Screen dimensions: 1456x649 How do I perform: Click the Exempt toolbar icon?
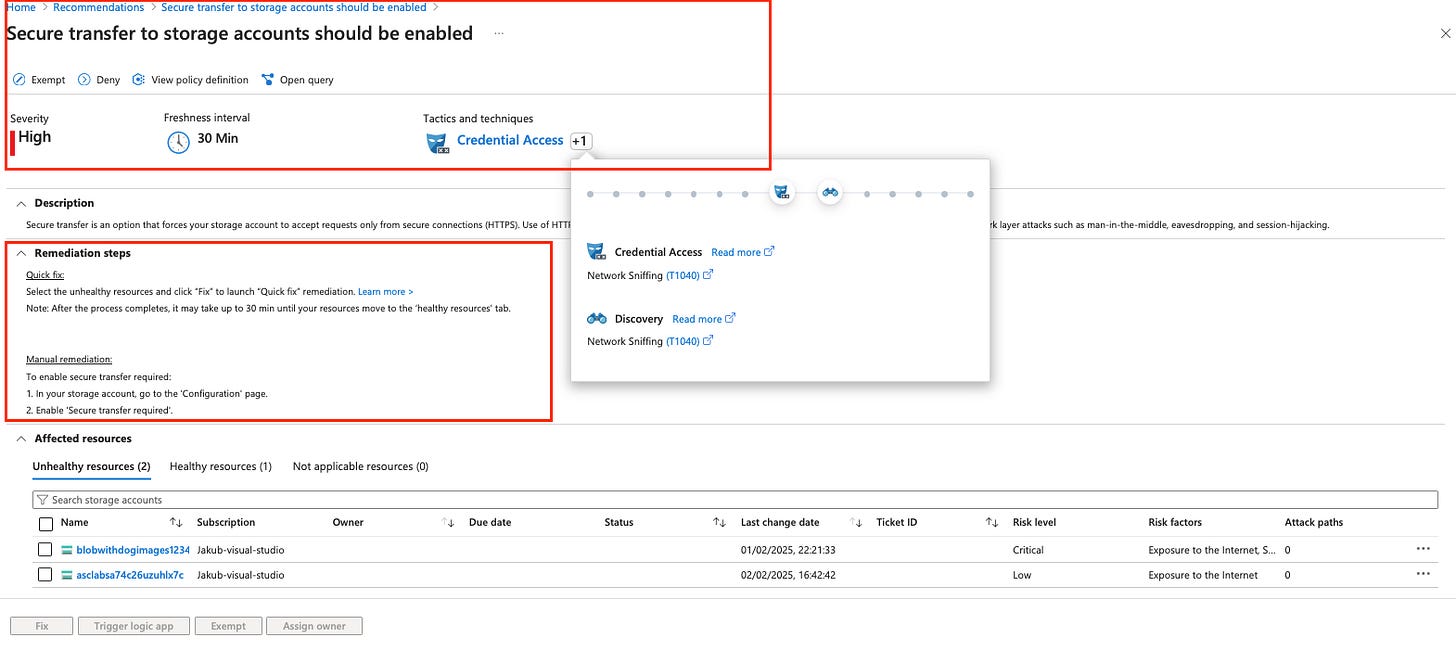click(x=19, y=80)
